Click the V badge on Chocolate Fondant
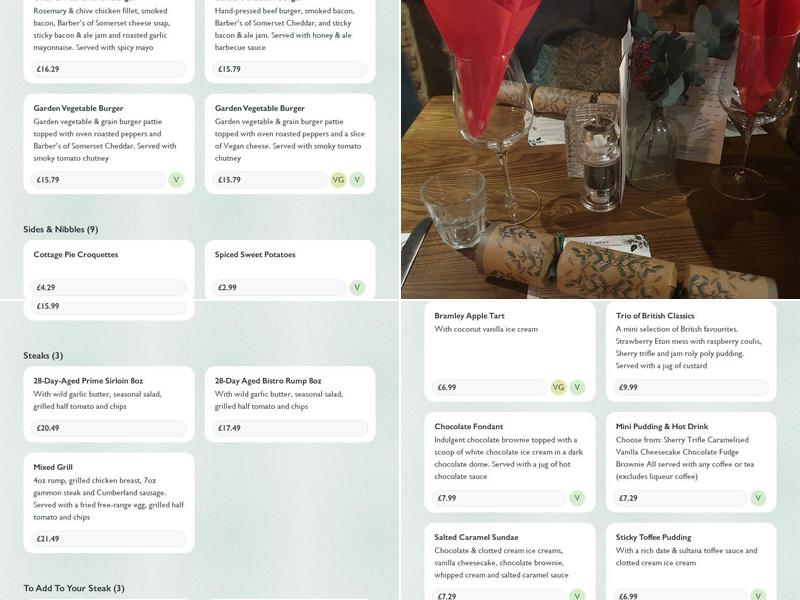 pos(577,498)
